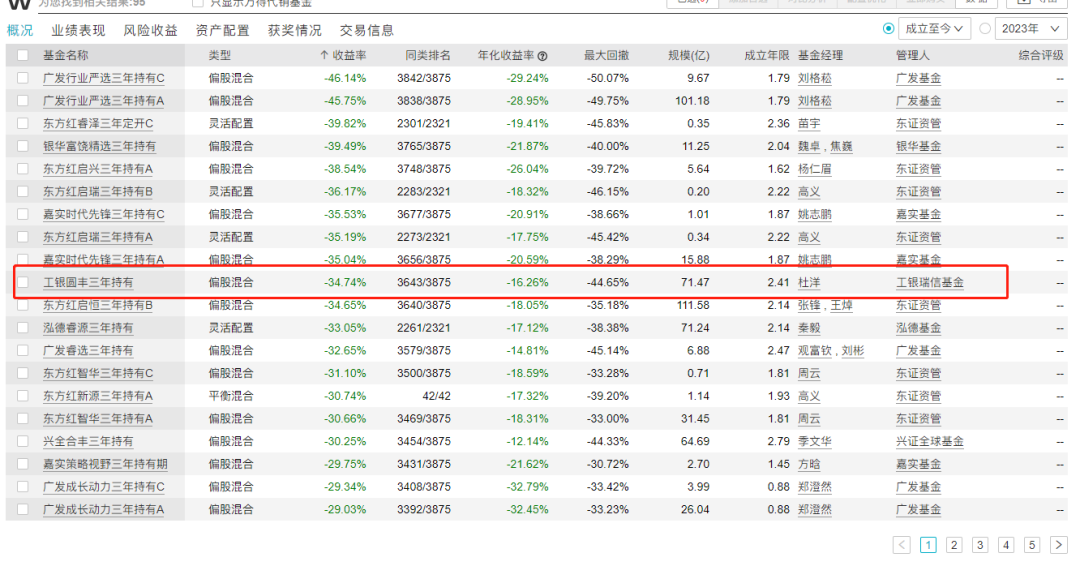Click 基金名称 column header
The image size is (1080, 566).
pyautogui.click(x=65, y=56)
